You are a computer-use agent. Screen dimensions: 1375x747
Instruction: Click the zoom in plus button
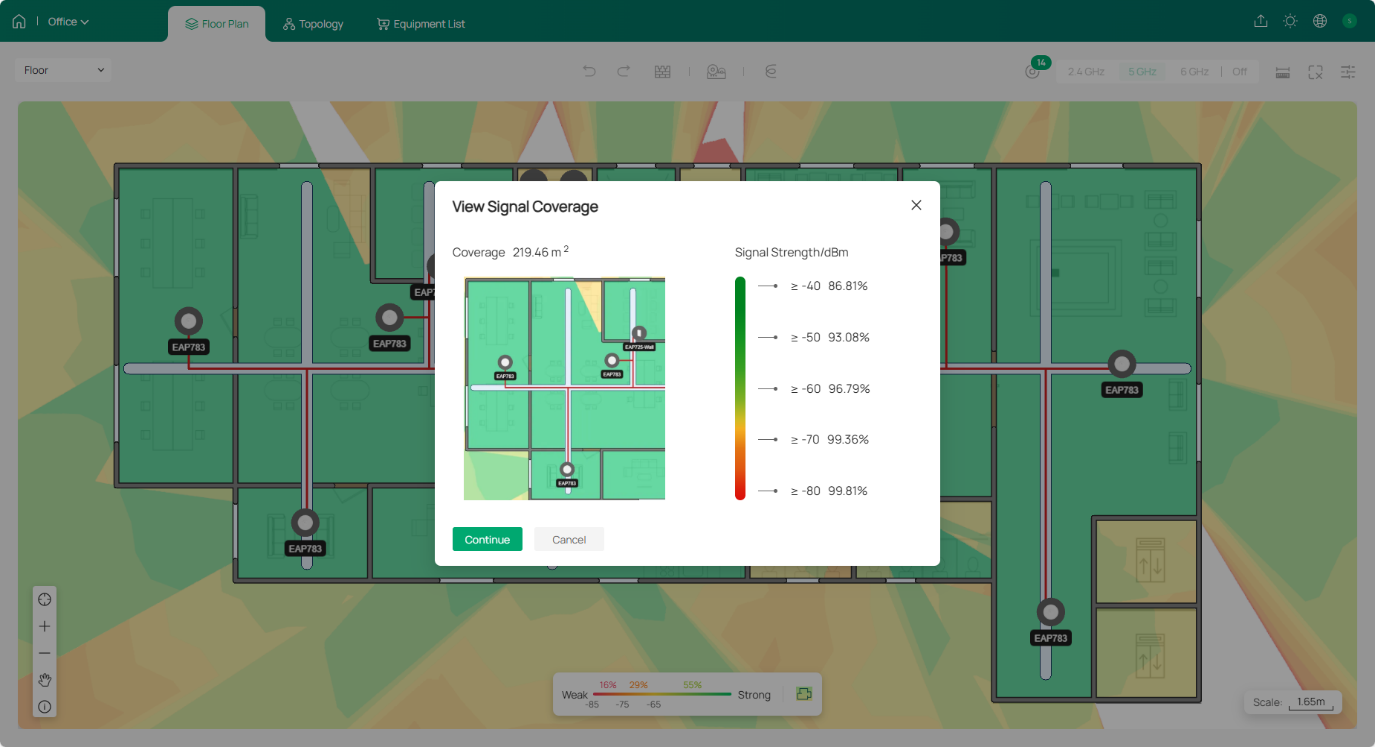pyautogui.click(x=45, y=626)
